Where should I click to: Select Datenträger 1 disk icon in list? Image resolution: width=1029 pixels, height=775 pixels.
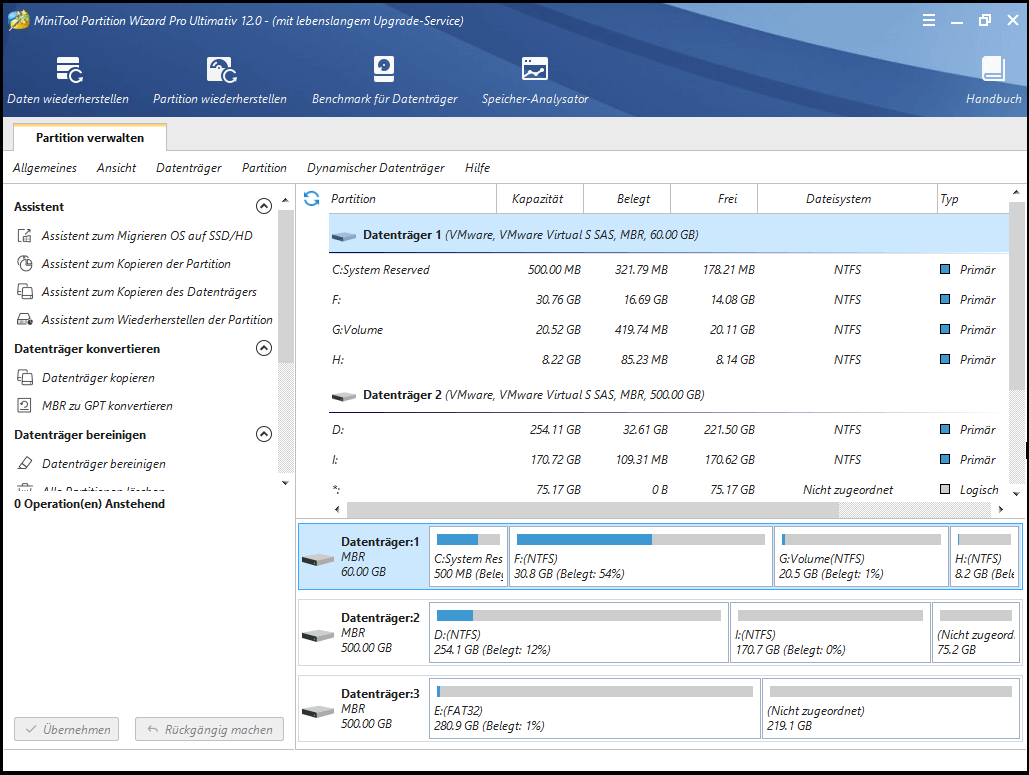[x=344, y=236]
